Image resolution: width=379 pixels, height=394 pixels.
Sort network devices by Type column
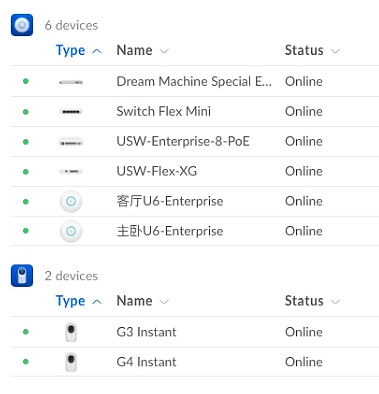coord(78,51)
